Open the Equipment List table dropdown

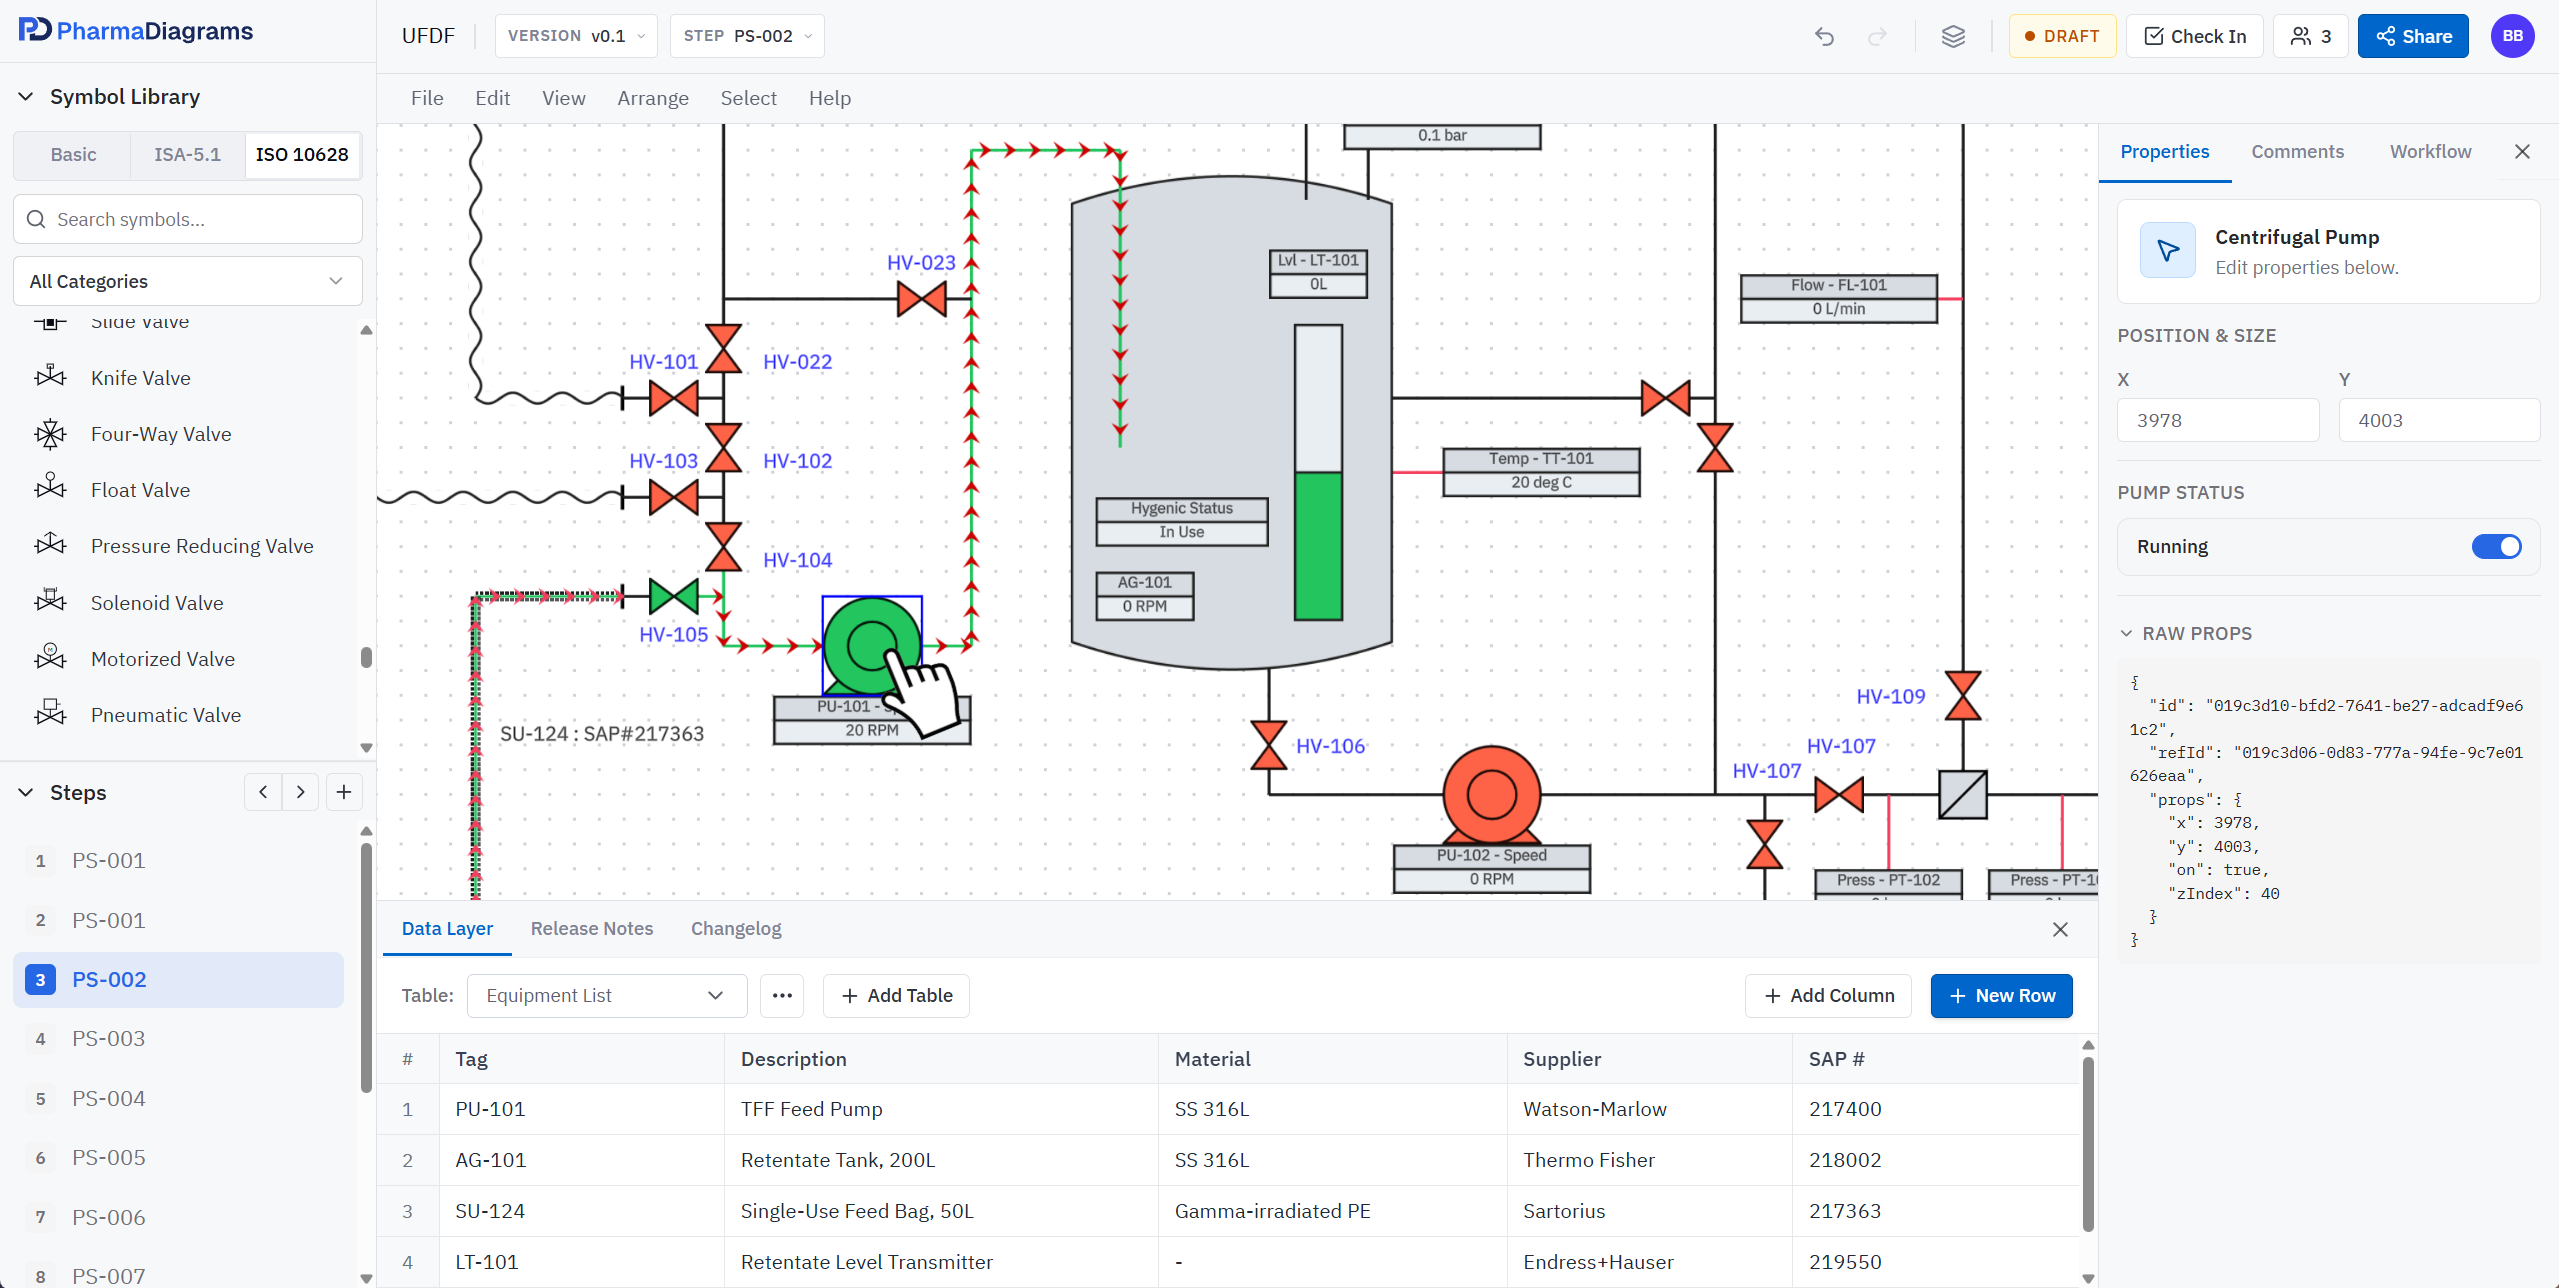tap(606, 996)
